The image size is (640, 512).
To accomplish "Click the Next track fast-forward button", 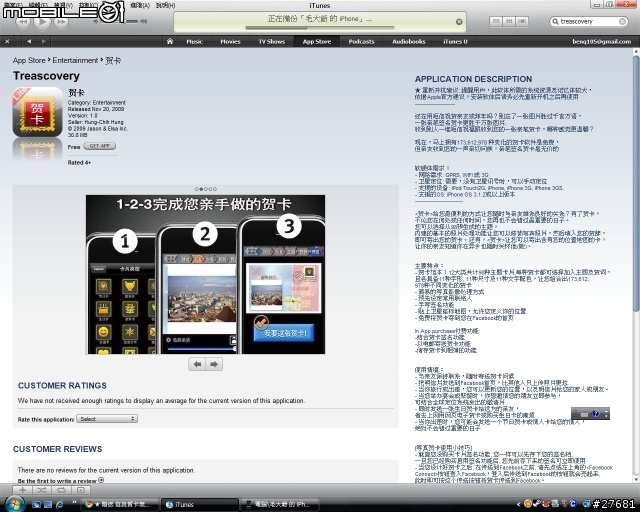I will pyautogui.click(x=61, y=22).
